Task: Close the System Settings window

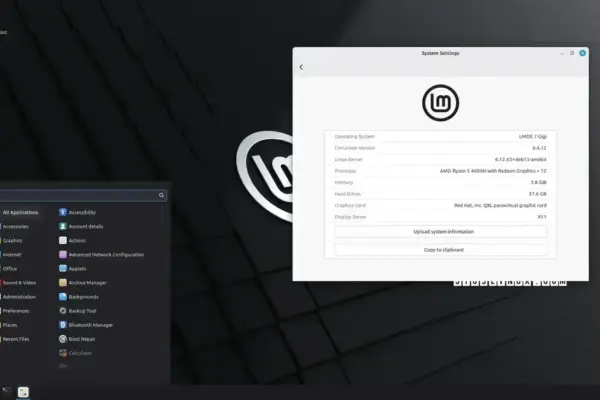Action: pyautogui.click(x=582, y=53)
